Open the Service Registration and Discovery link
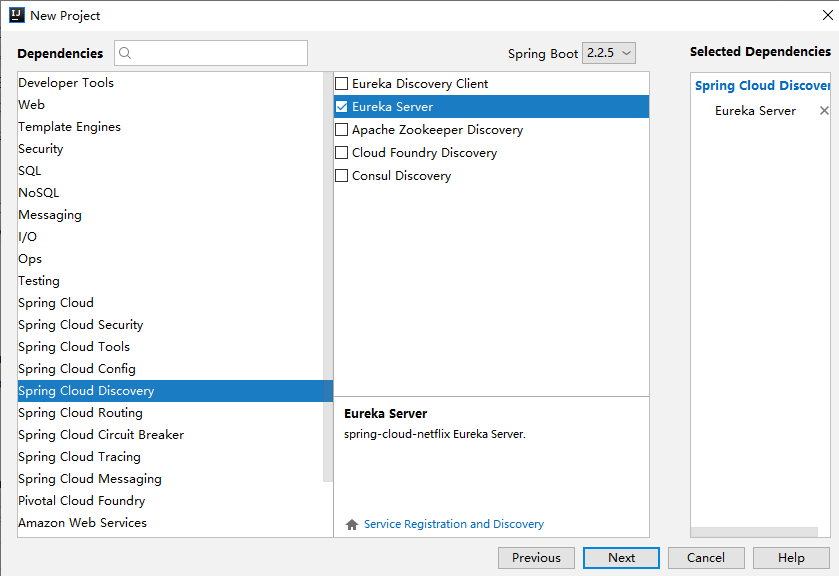The image size is (839, 576). [454, 524]
